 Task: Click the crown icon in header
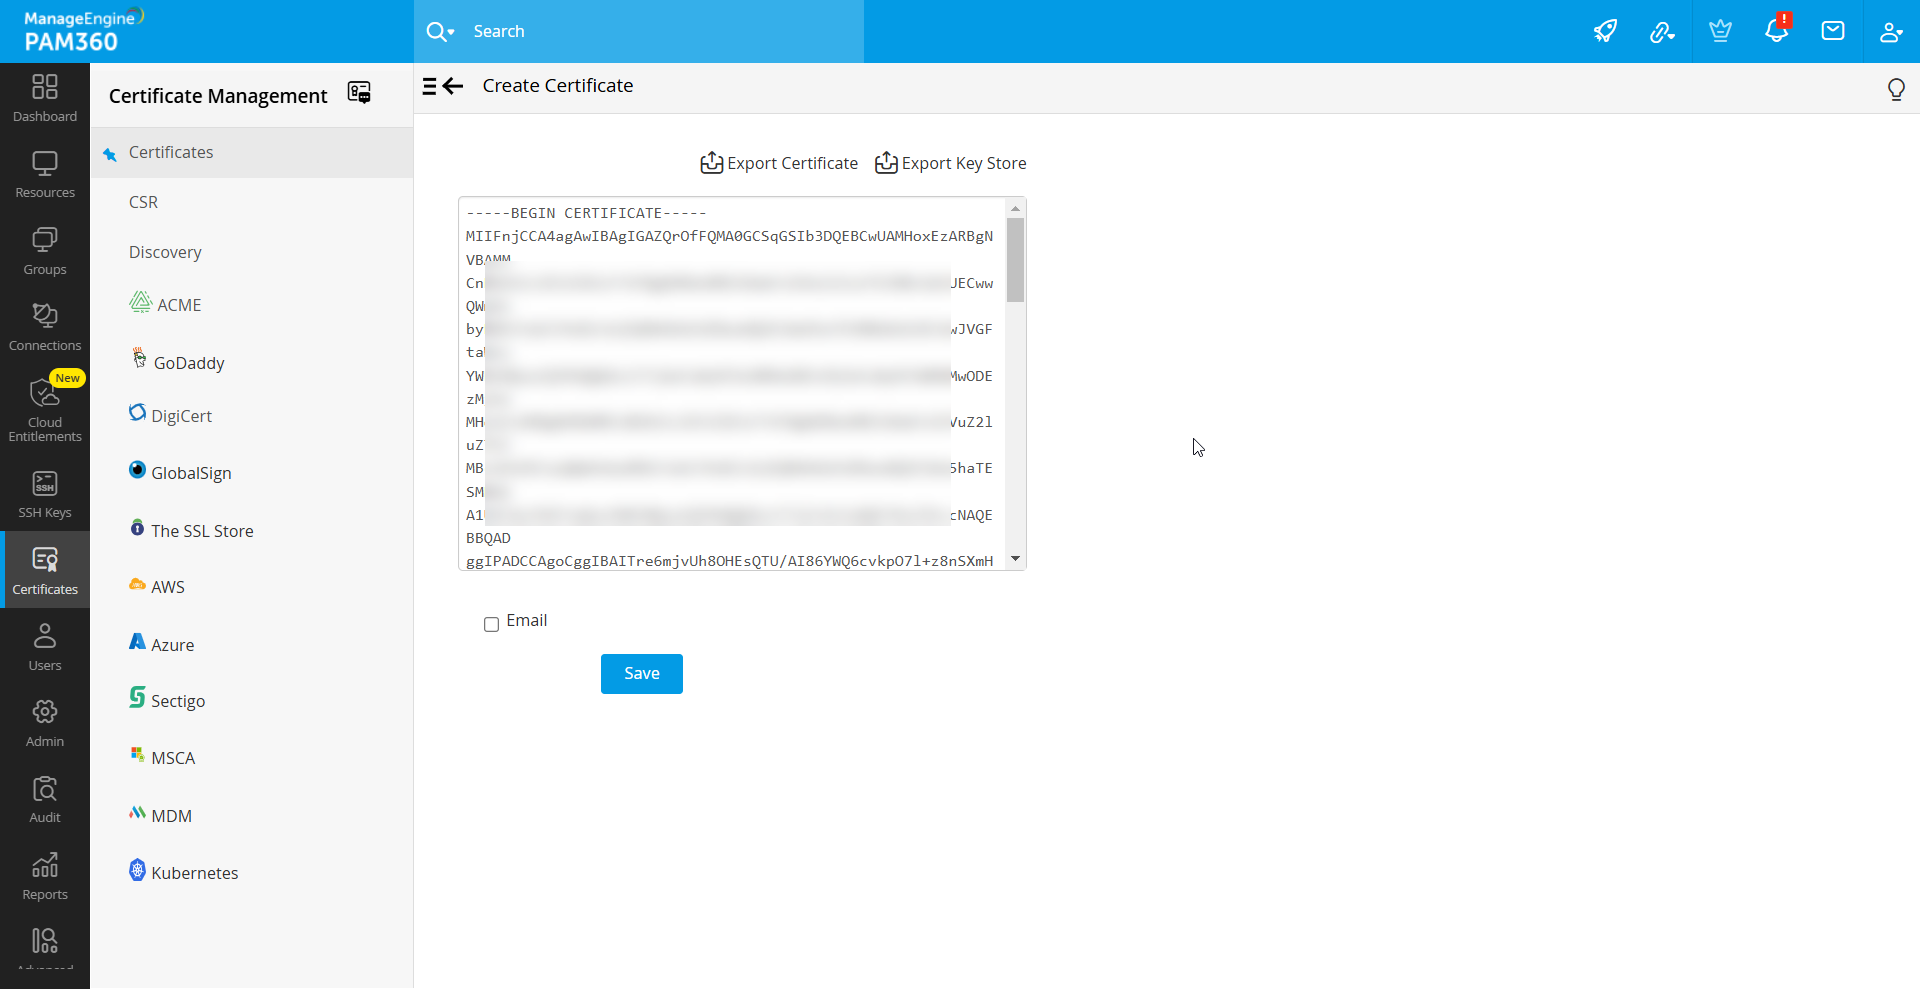[1720, 31]
